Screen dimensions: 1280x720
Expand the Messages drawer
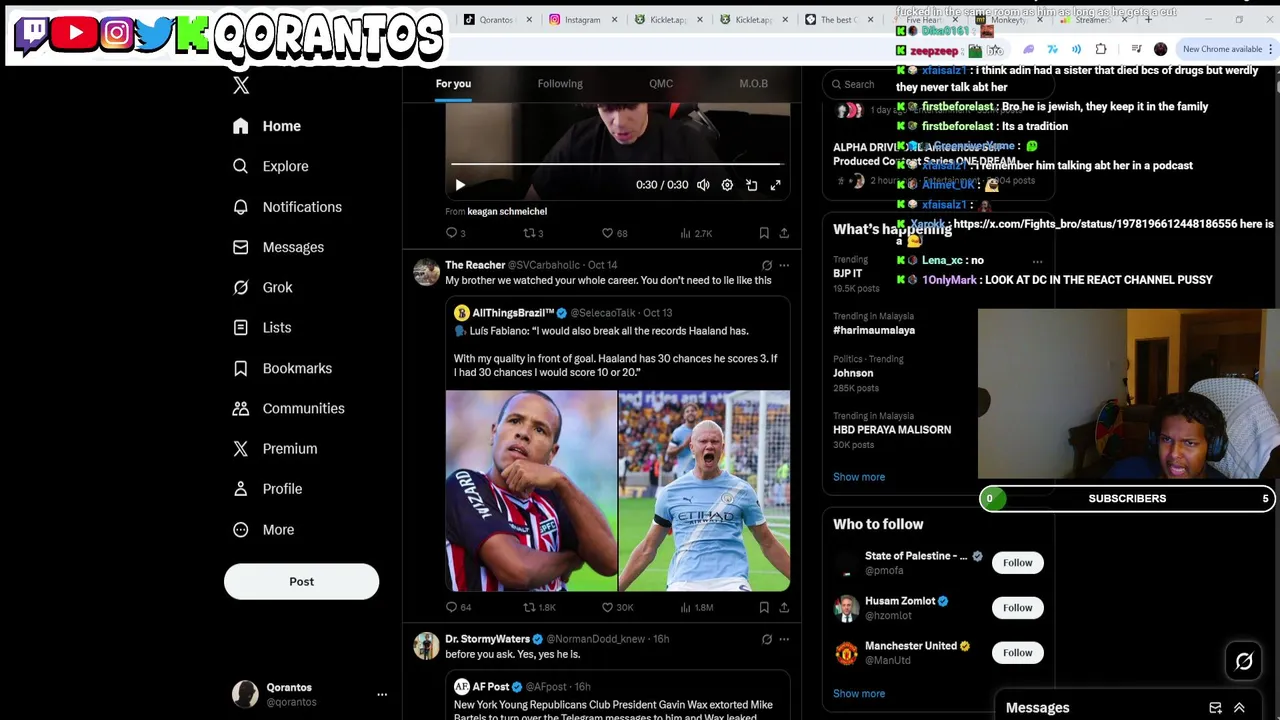(x=1239, y=708)
